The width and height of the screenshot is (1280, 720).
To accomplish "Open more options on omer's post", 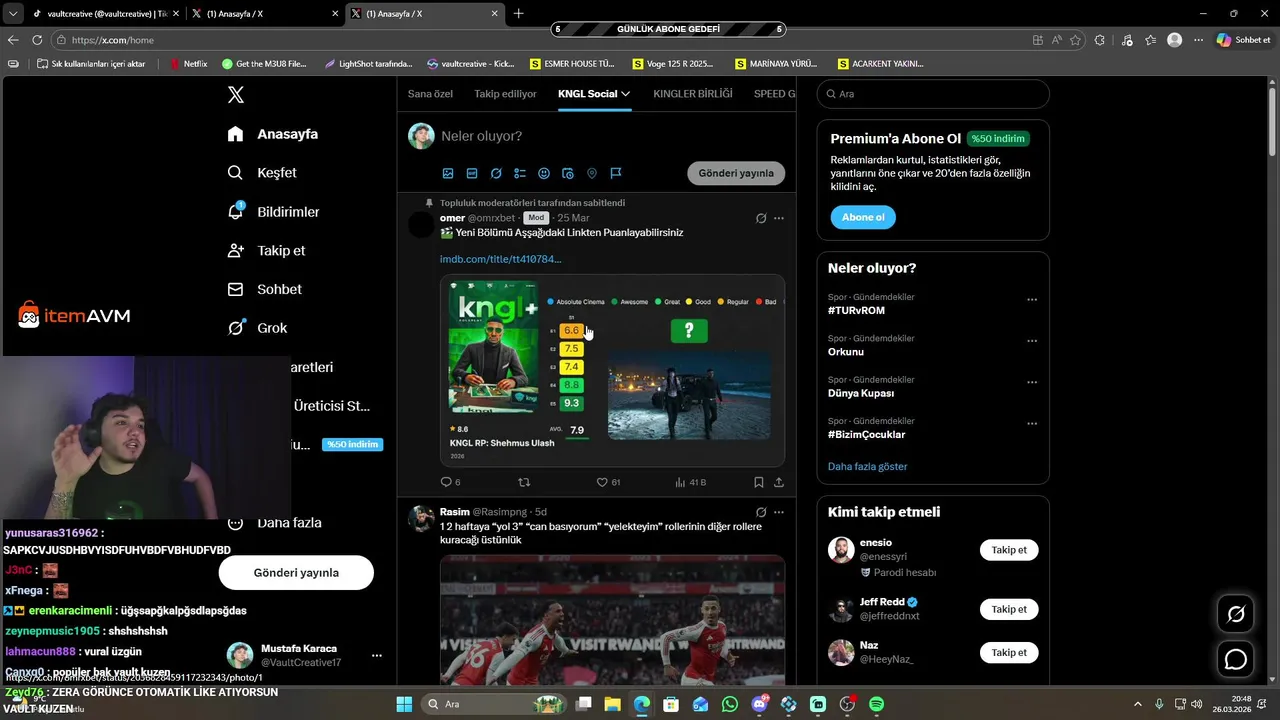I will tap(779, 218).
